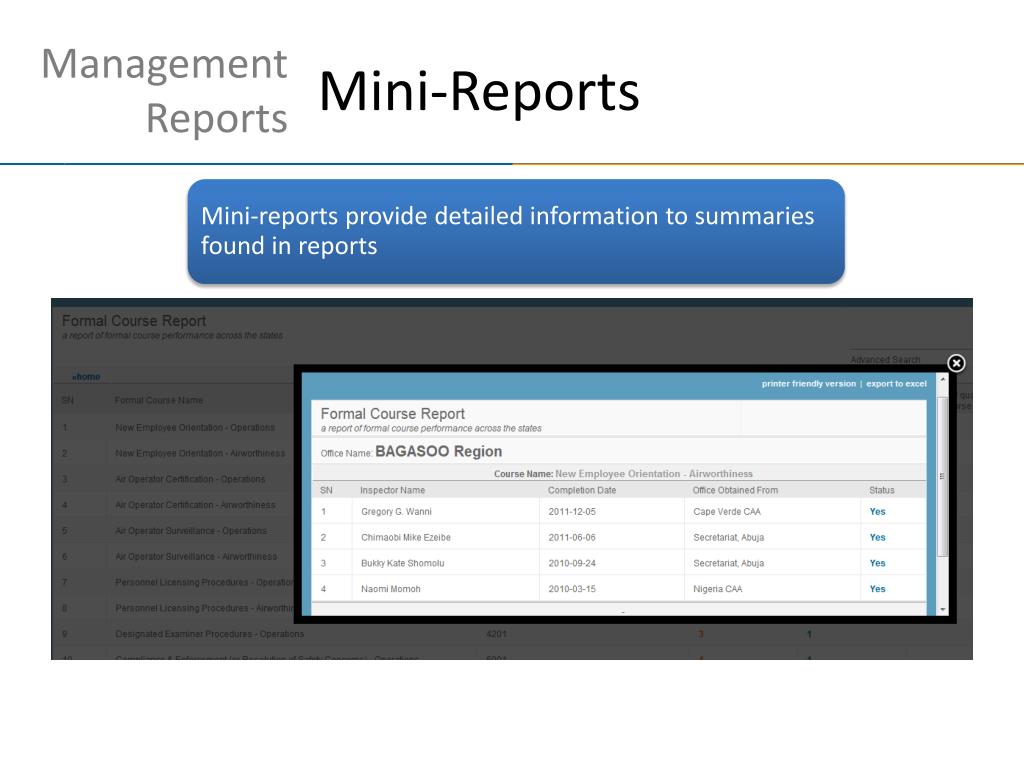
Task: Click Yes status for Gregory G. Wanni
Action: coord(877,512)
